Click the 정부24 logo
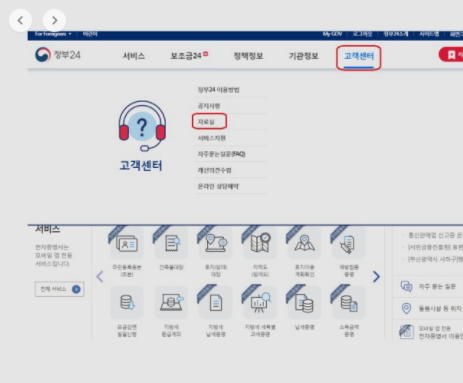 (x=58, y=55)
